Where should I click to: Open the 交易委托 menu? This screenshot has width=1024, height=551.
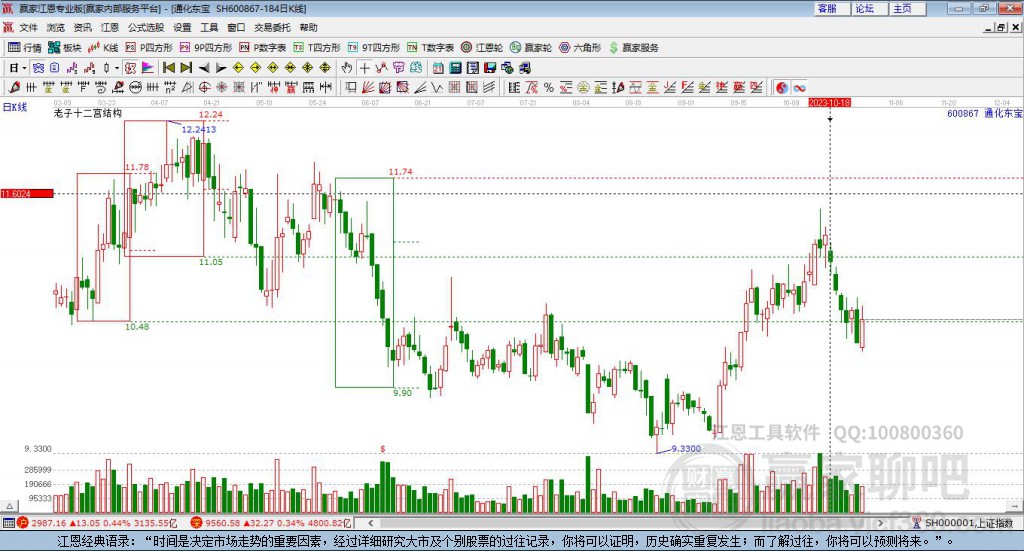272,27
